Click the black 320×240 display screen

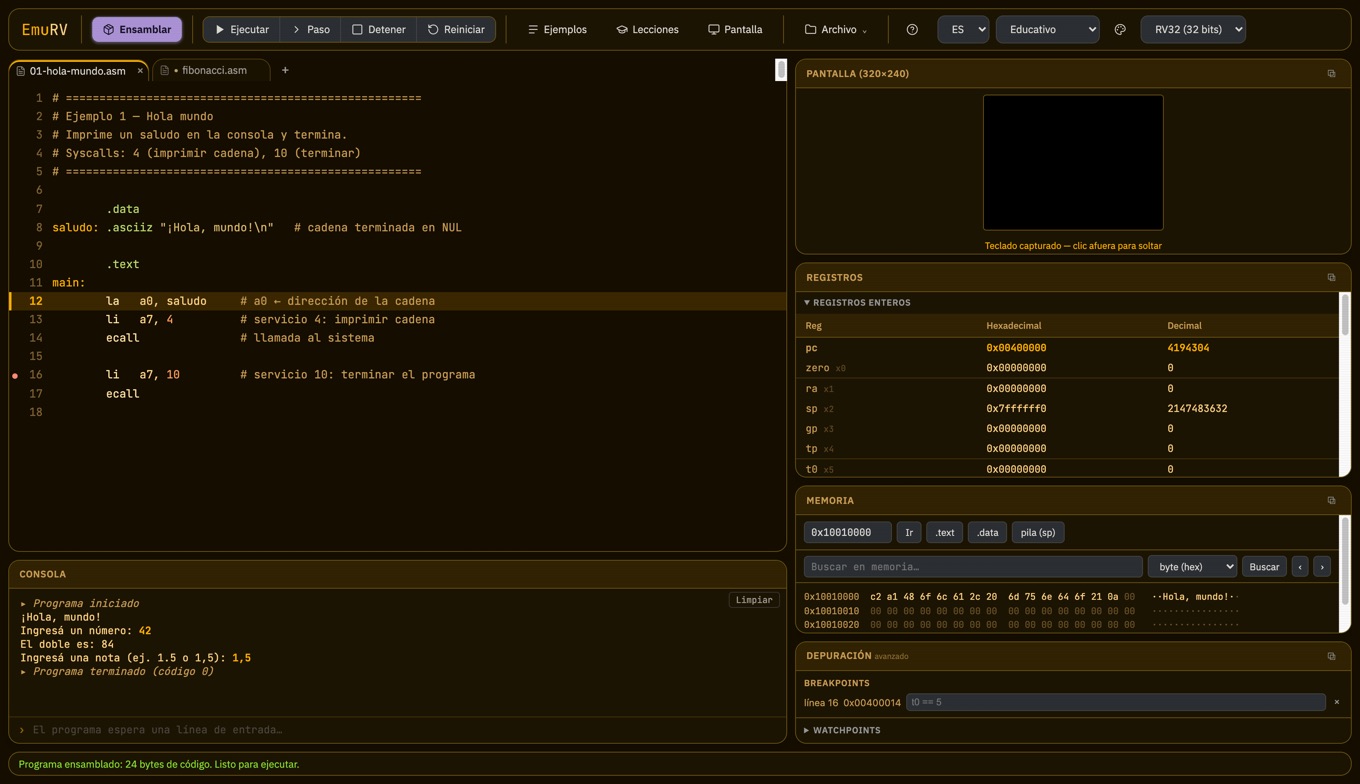coord(1073,163)
